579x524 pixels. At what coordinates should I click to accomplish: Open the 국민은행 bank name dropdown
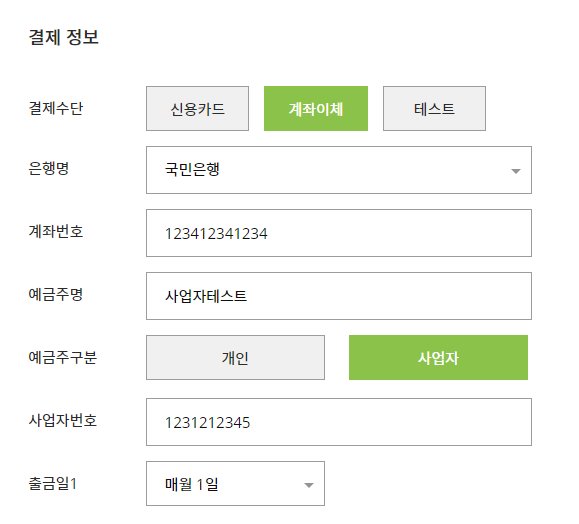339,170
